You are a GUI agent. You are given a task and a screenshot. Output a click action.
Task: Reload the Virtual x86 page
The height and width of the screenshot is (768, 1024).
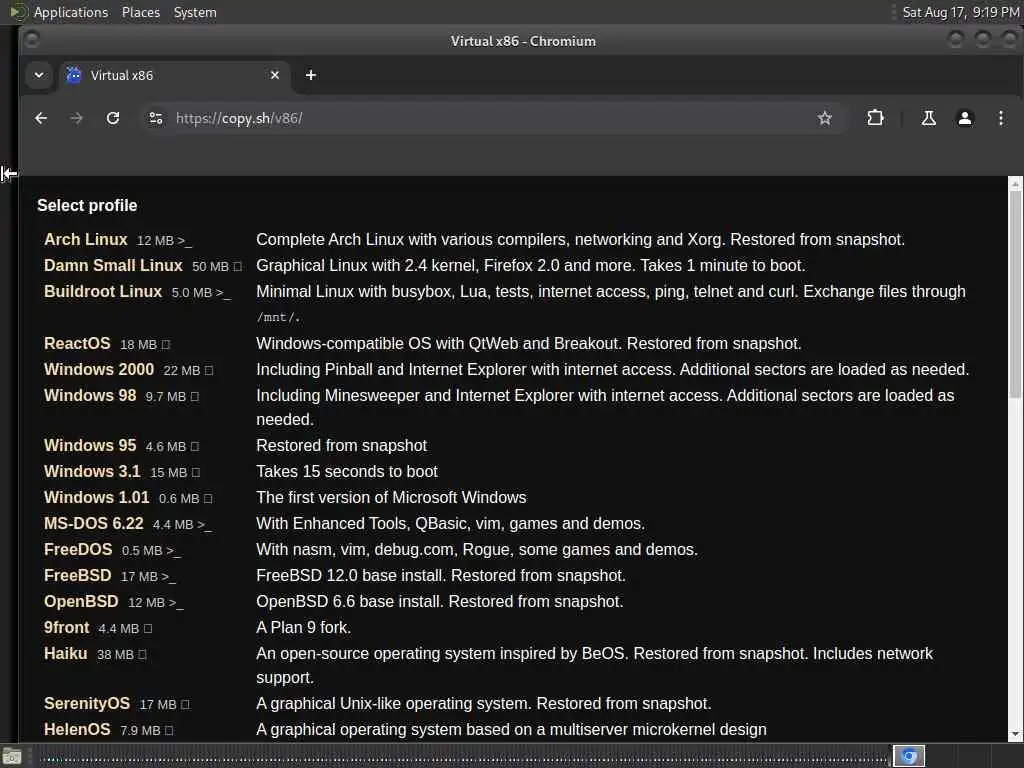click(x=113, y=118)
